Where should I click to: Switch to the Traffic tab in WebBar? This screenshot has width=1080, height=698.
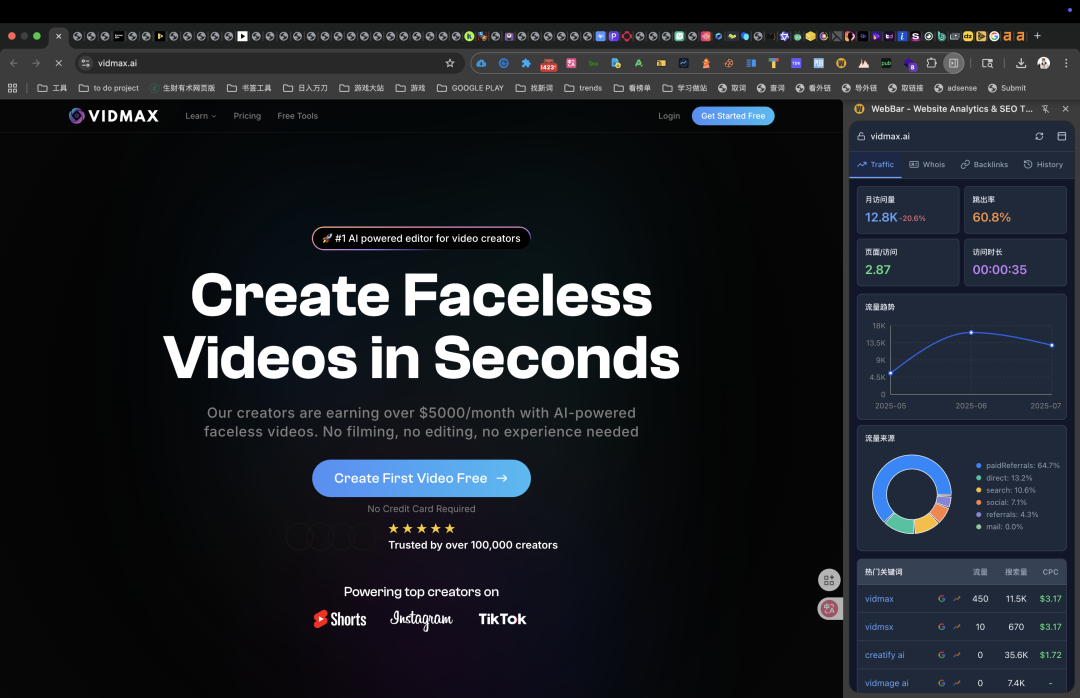tap(875, 165)
